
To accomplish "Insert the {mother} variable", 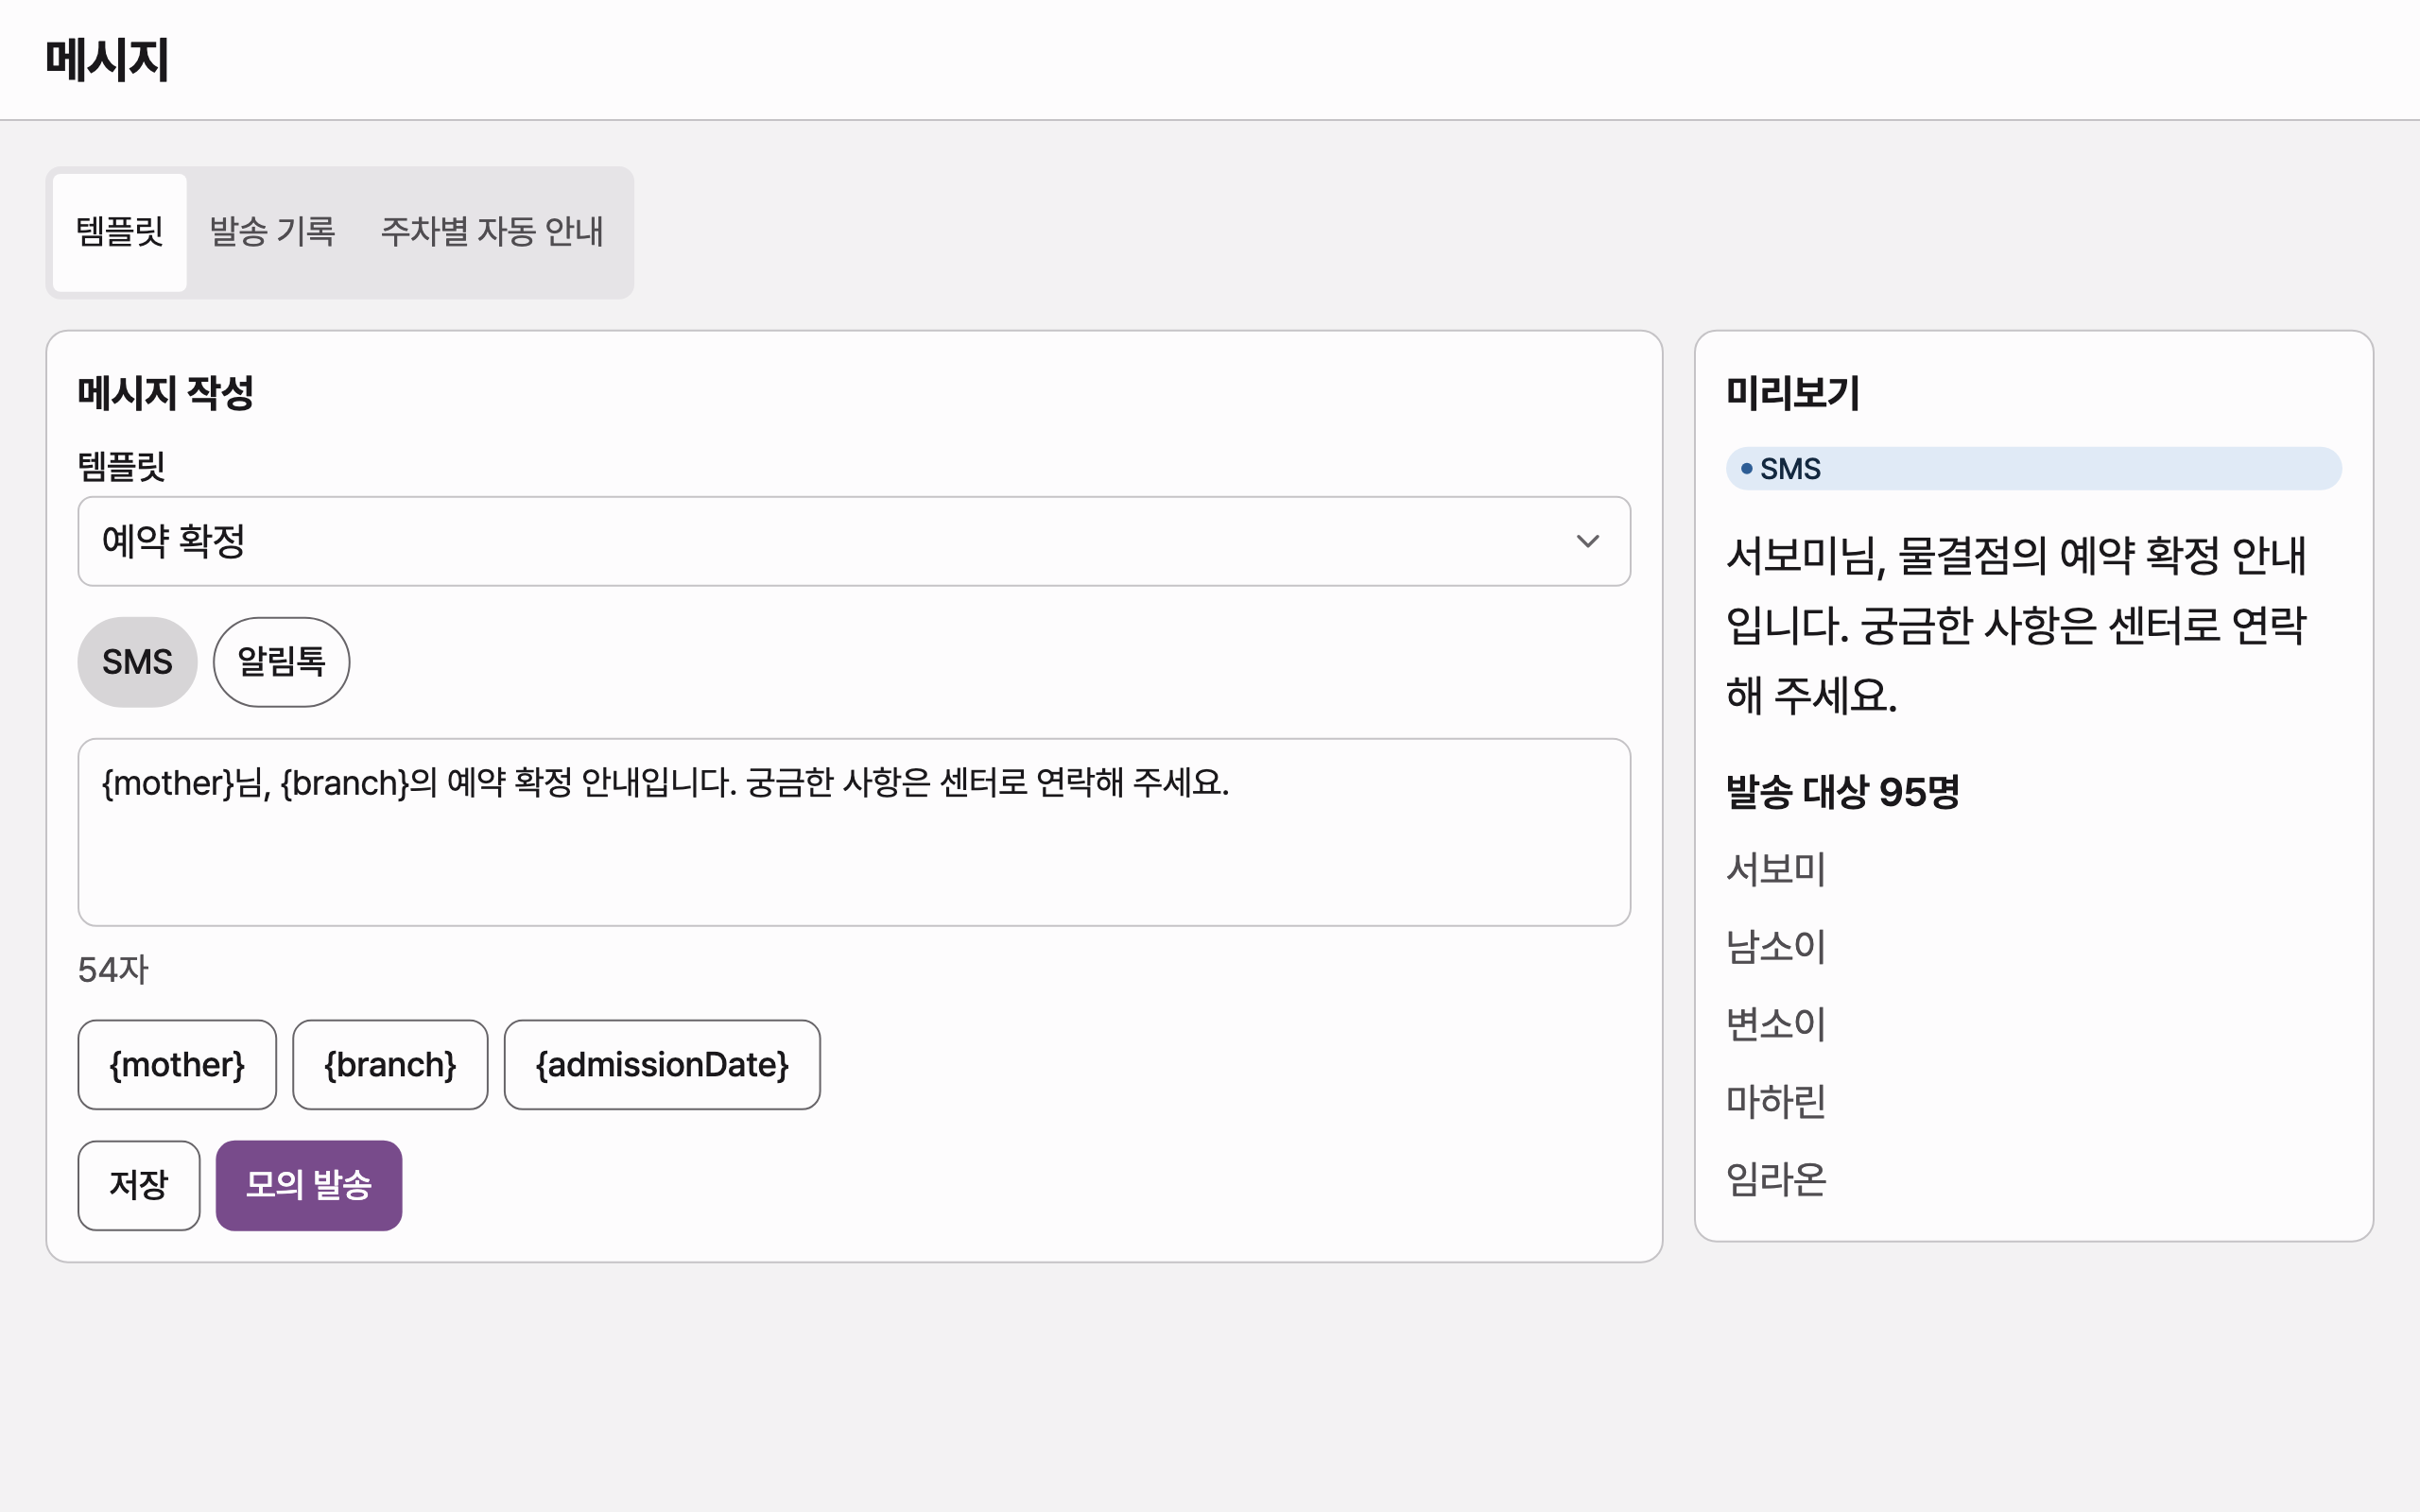I will 177,1065.
